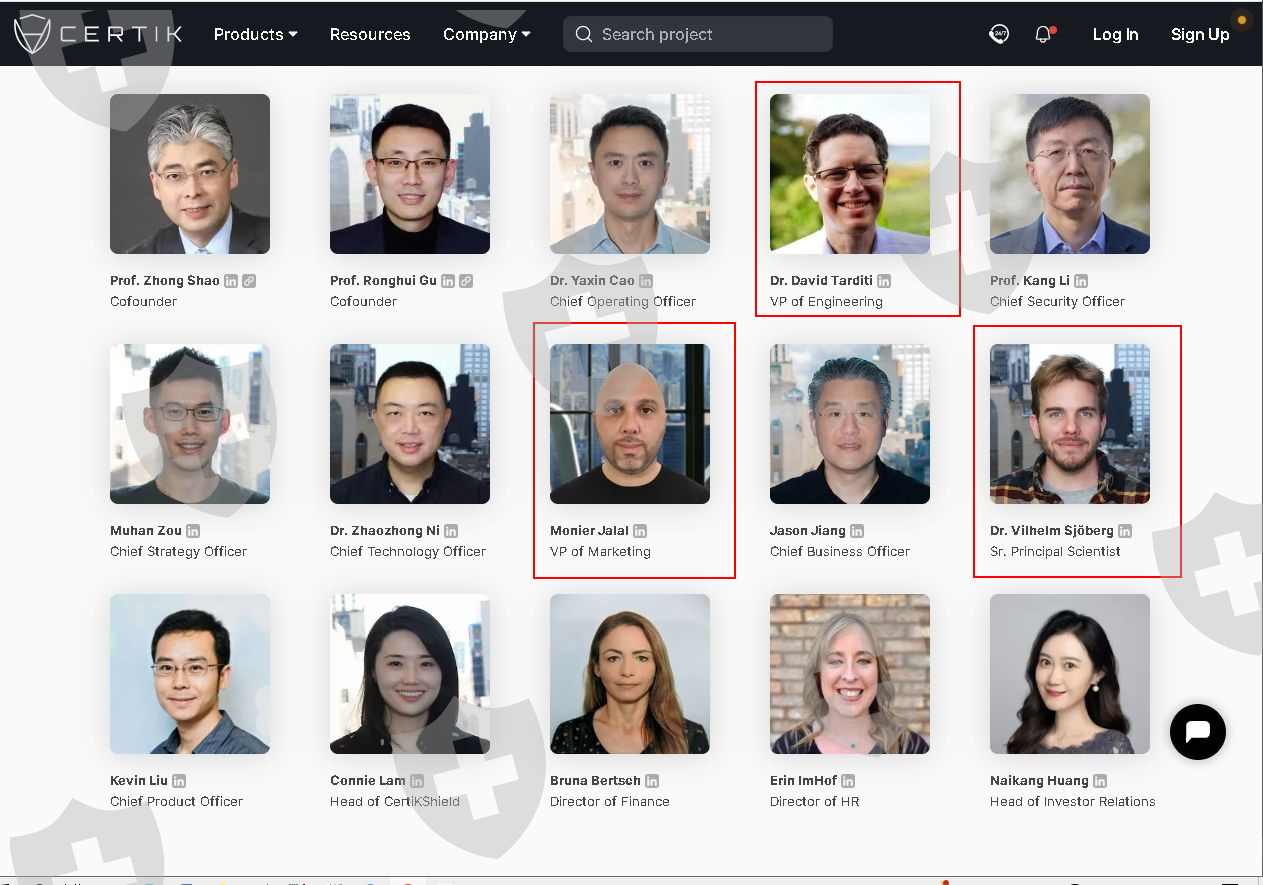Select the name text Dr. Vilhelm Sjöberg
1263x885 pixels.
(x=1052, y=531)
